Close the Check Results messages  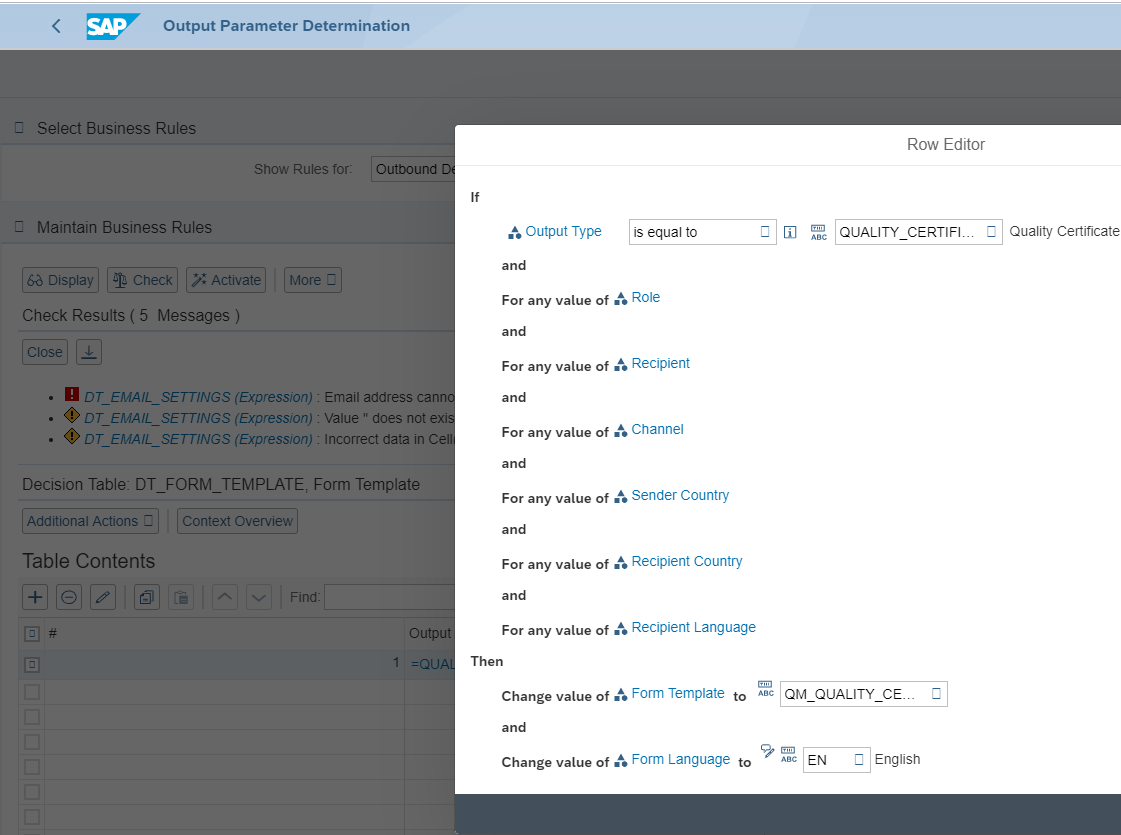pos(45,352)
